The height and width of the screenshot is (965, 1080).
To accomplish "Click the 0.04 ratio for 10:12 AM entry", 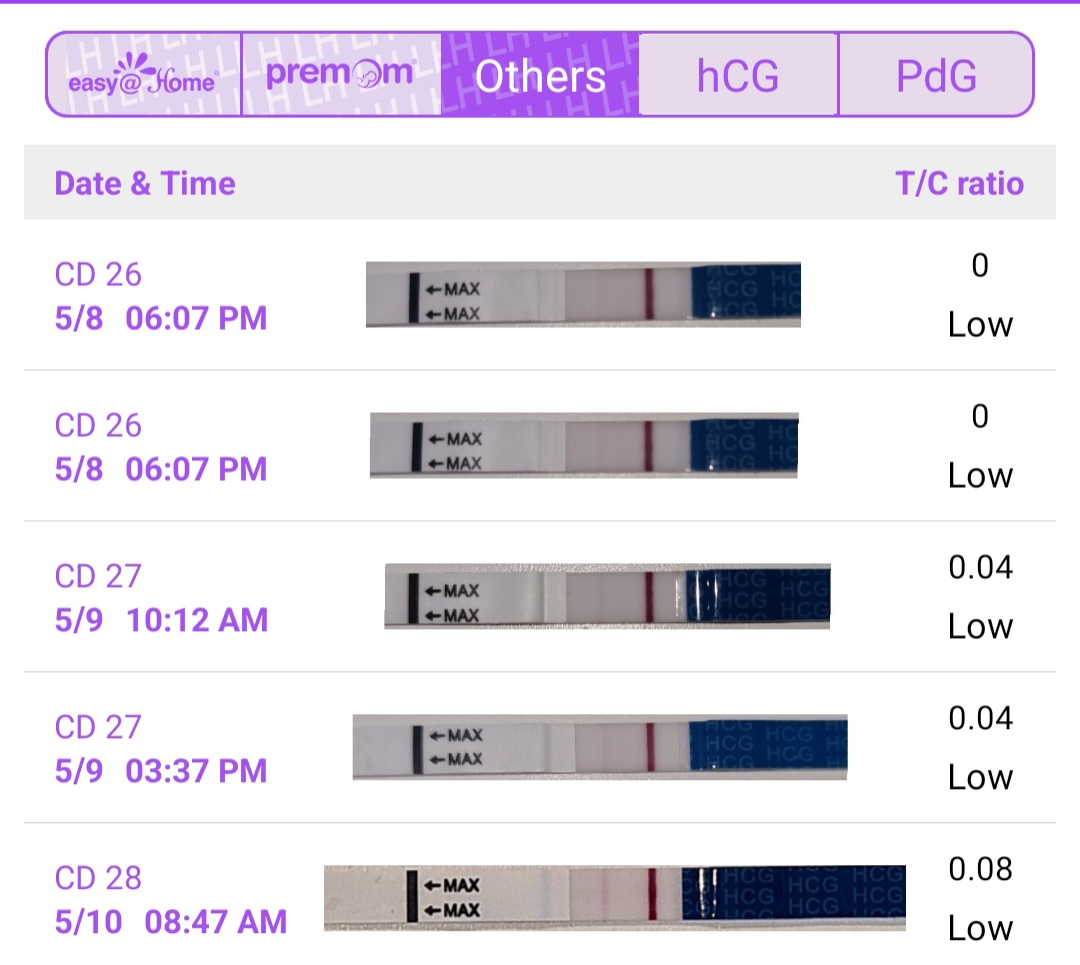I will click(980, 568).
